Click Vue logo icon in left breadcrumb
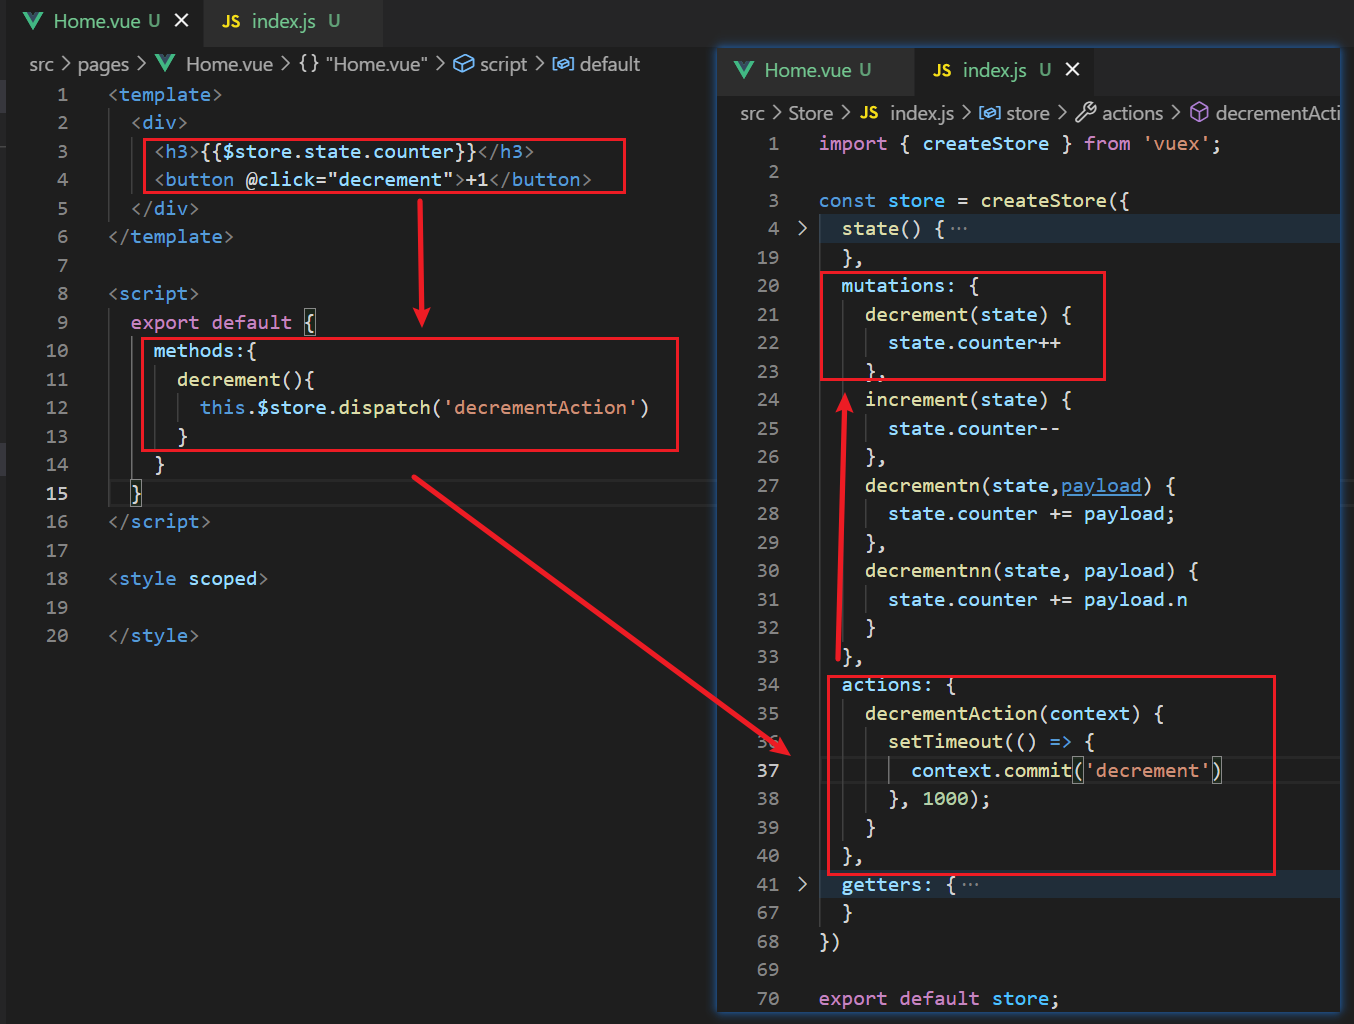This screenshot has width=1354, height=1024. click(x=165, y=64)
